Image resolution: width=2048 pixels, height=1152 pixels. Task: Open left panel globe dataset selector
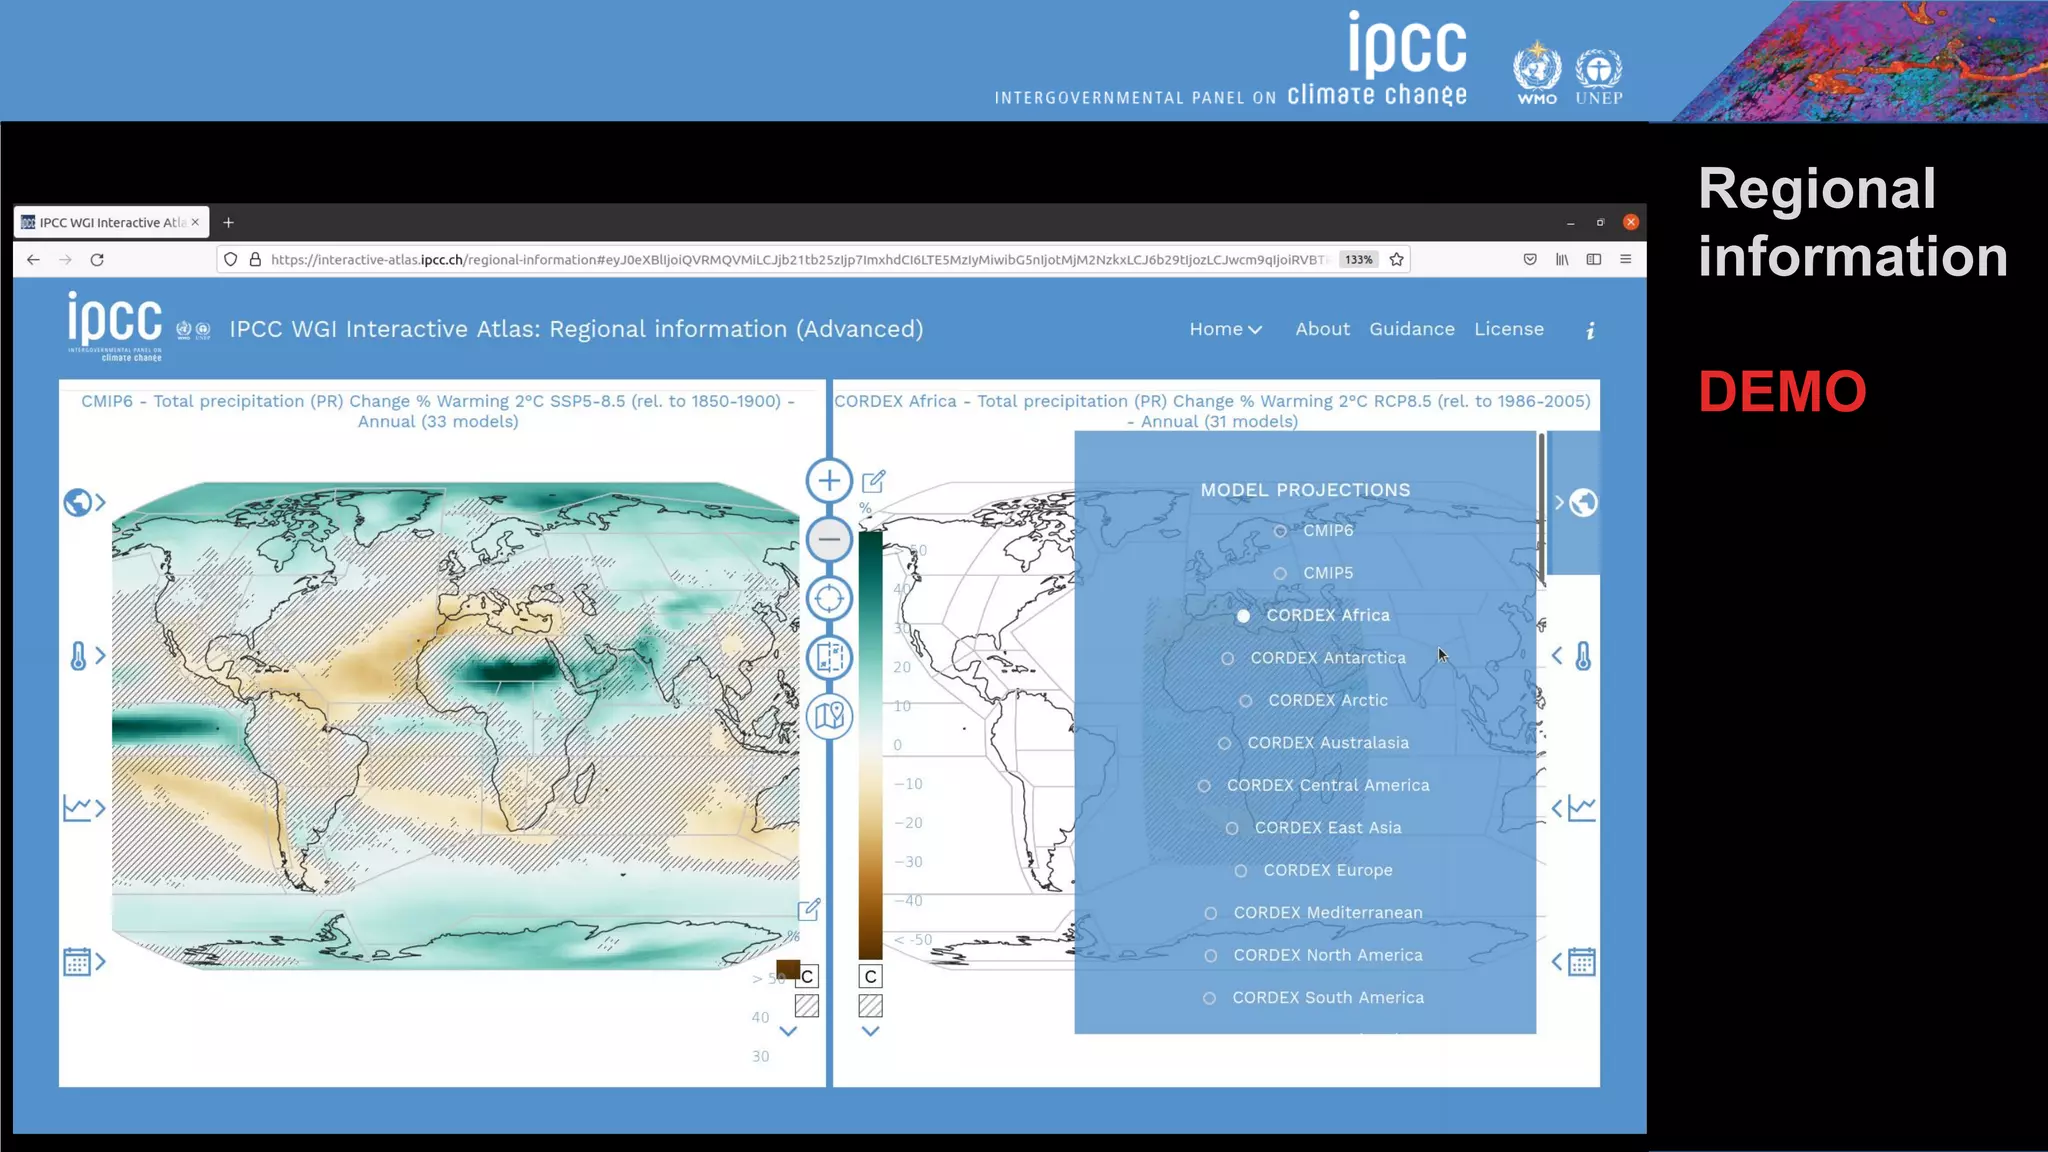(84, 502)
